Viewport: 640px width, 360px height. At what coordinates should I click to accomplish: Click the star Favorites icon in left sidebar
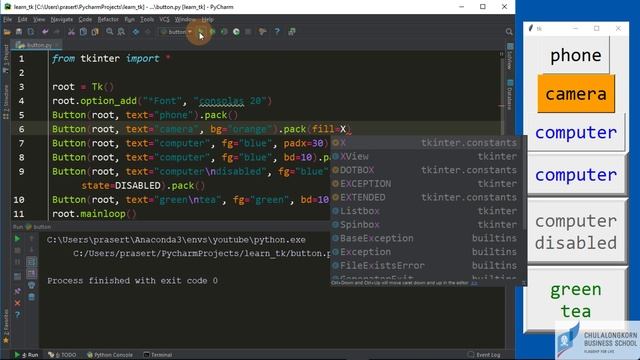click(6, 340)
